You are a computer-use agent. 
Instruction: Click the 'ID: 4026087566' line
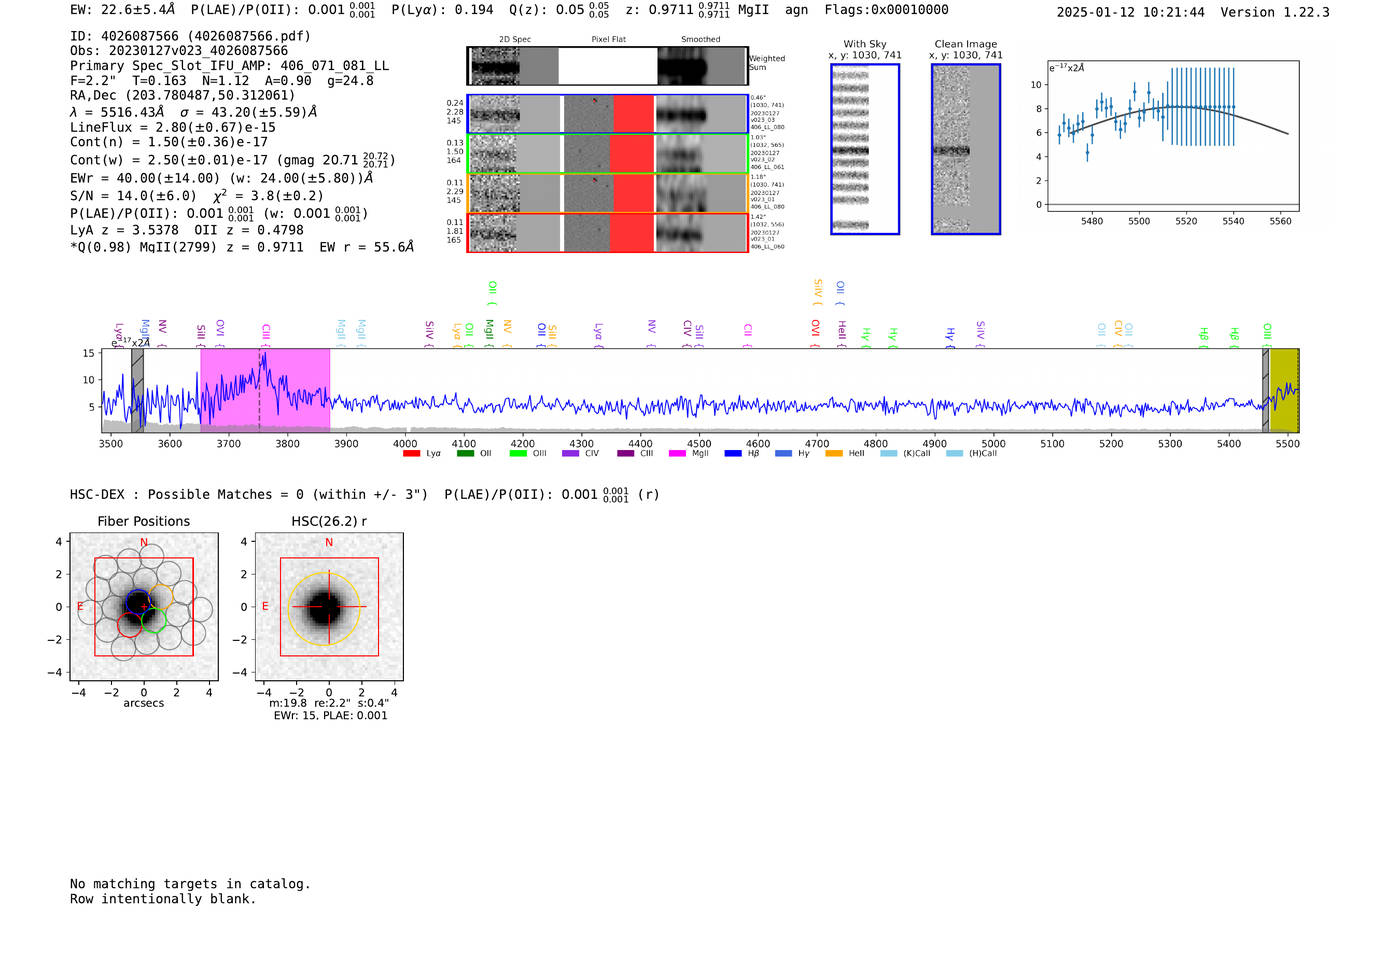[x=190, y=36]
